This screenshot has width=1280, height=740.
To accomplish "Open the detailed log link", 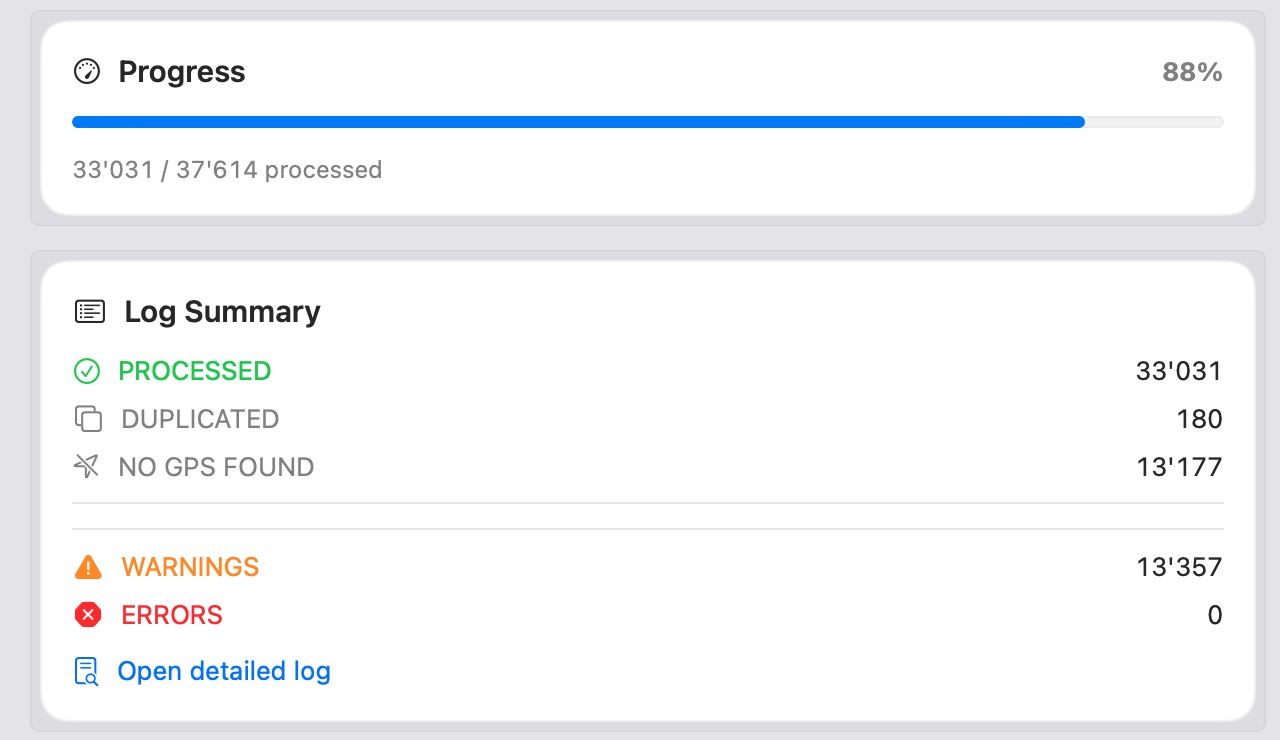I will pyautogui.click(x=224, y=671).
